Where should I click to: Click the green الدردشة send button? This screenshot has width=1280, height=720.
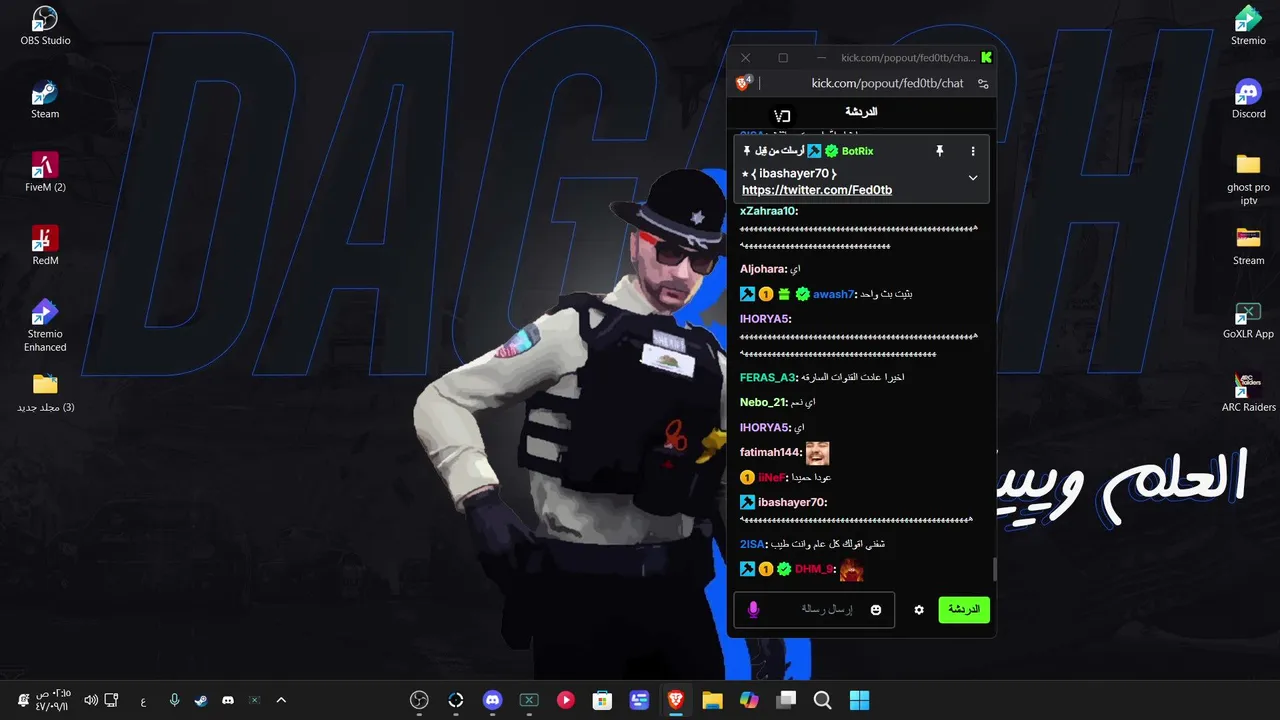[964, 609]
